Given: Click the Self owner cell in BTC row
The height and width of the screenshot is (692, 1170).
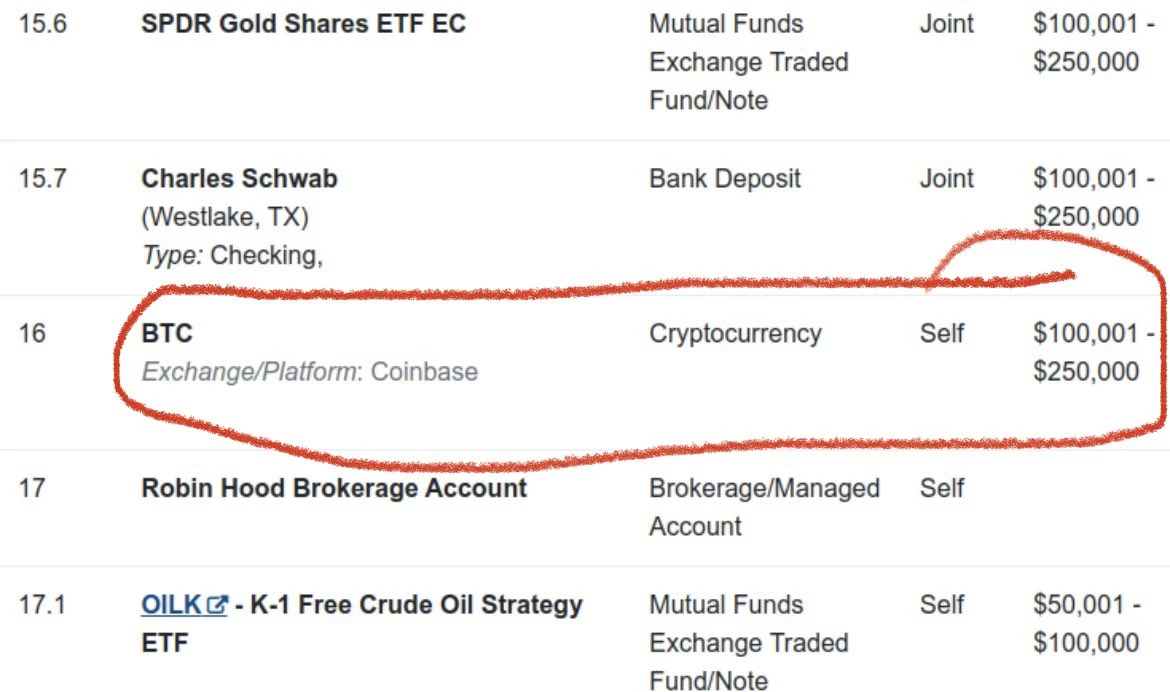Looking at the screenshot, I should (941, 333).
